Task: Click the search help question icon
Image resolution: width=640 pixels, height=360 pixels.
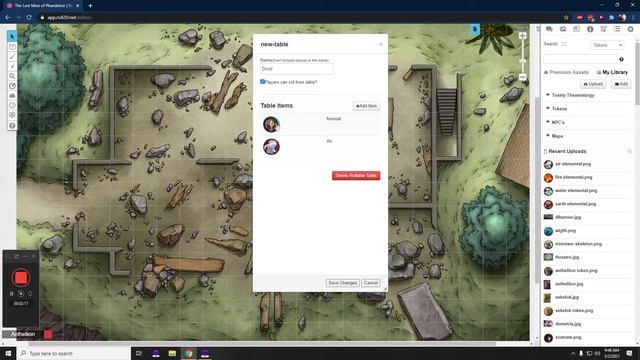Action: pyautogui.click(x=621, y=59)
